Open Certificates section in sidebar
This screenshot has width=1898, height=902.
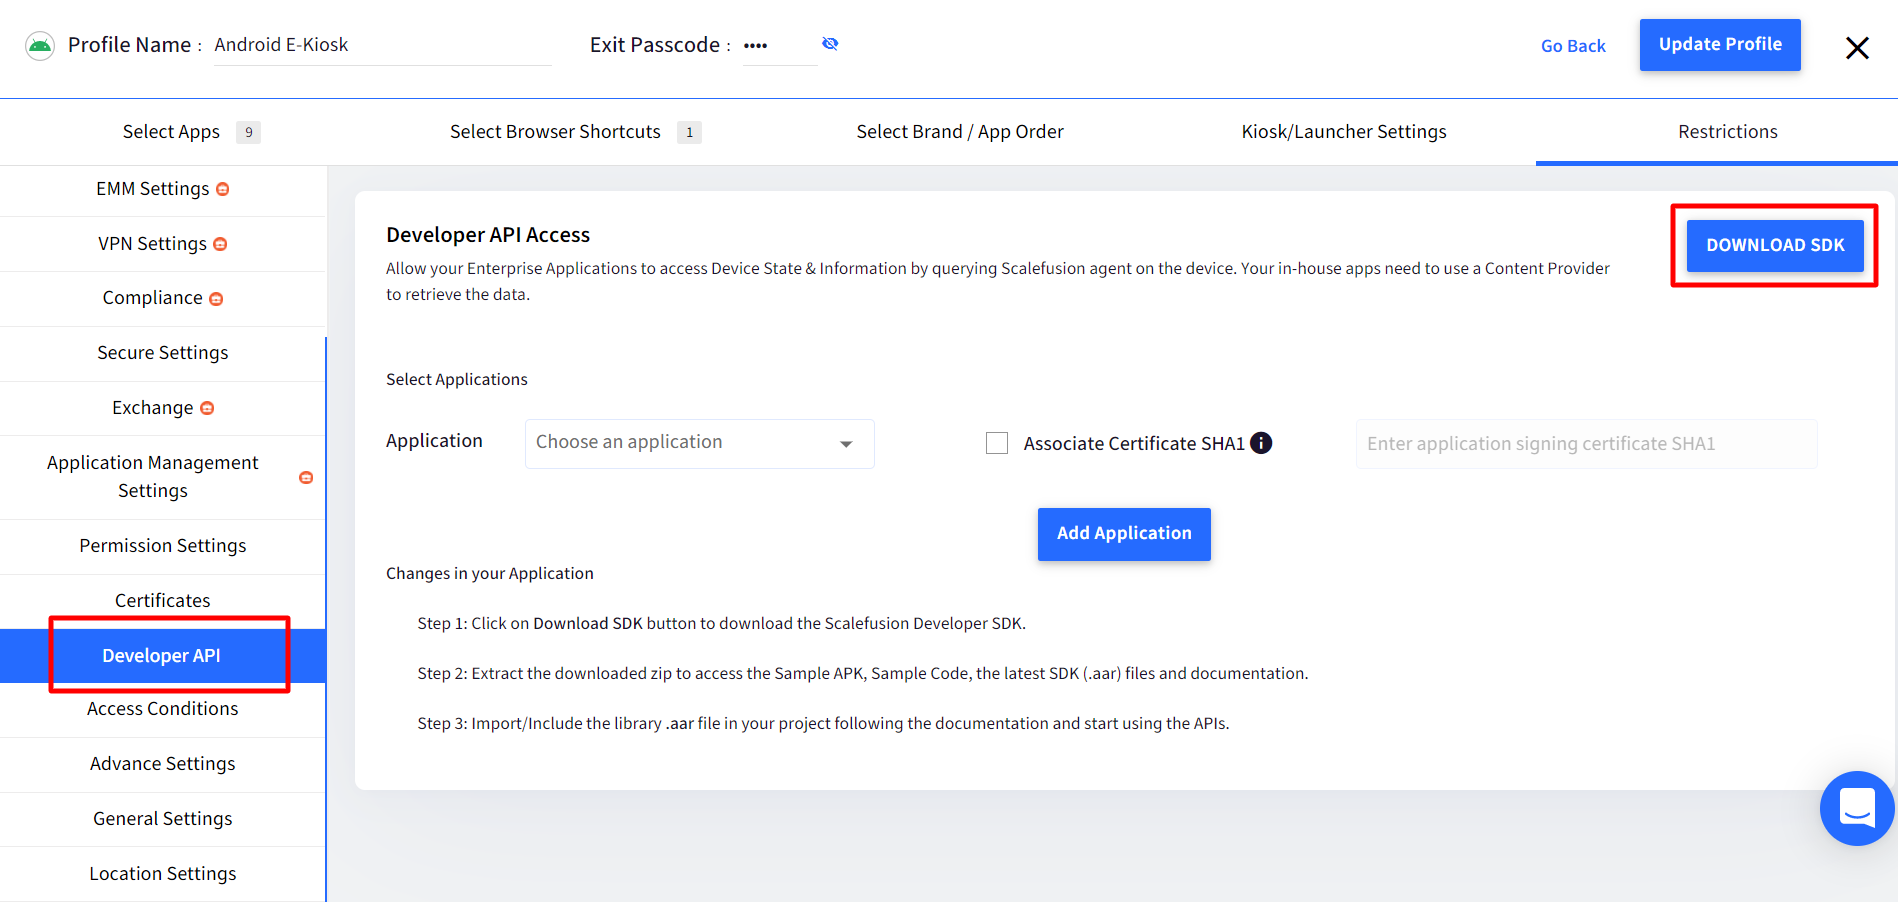pos(163,601)
